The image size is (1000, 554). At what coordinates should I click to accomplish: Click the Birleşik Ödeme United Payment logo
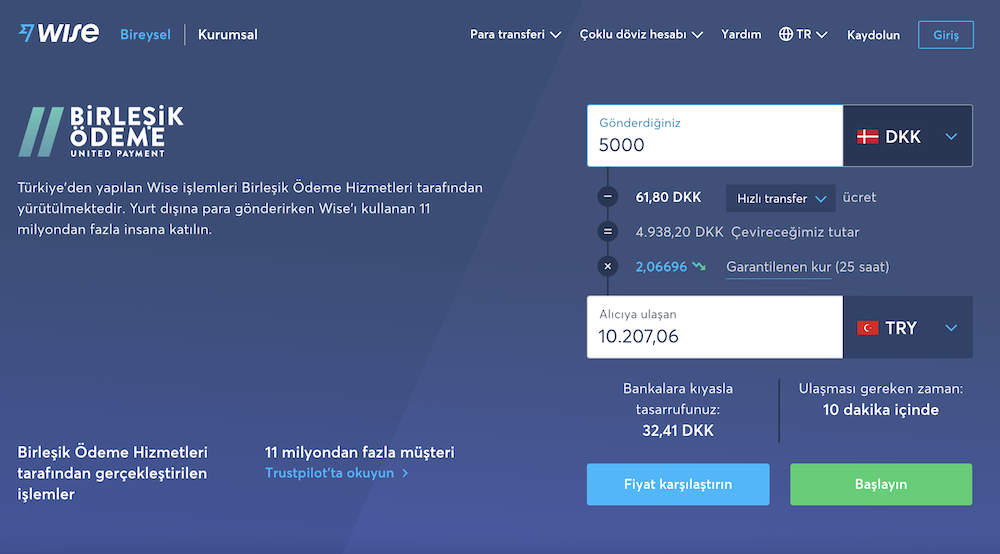pos(101,131)
